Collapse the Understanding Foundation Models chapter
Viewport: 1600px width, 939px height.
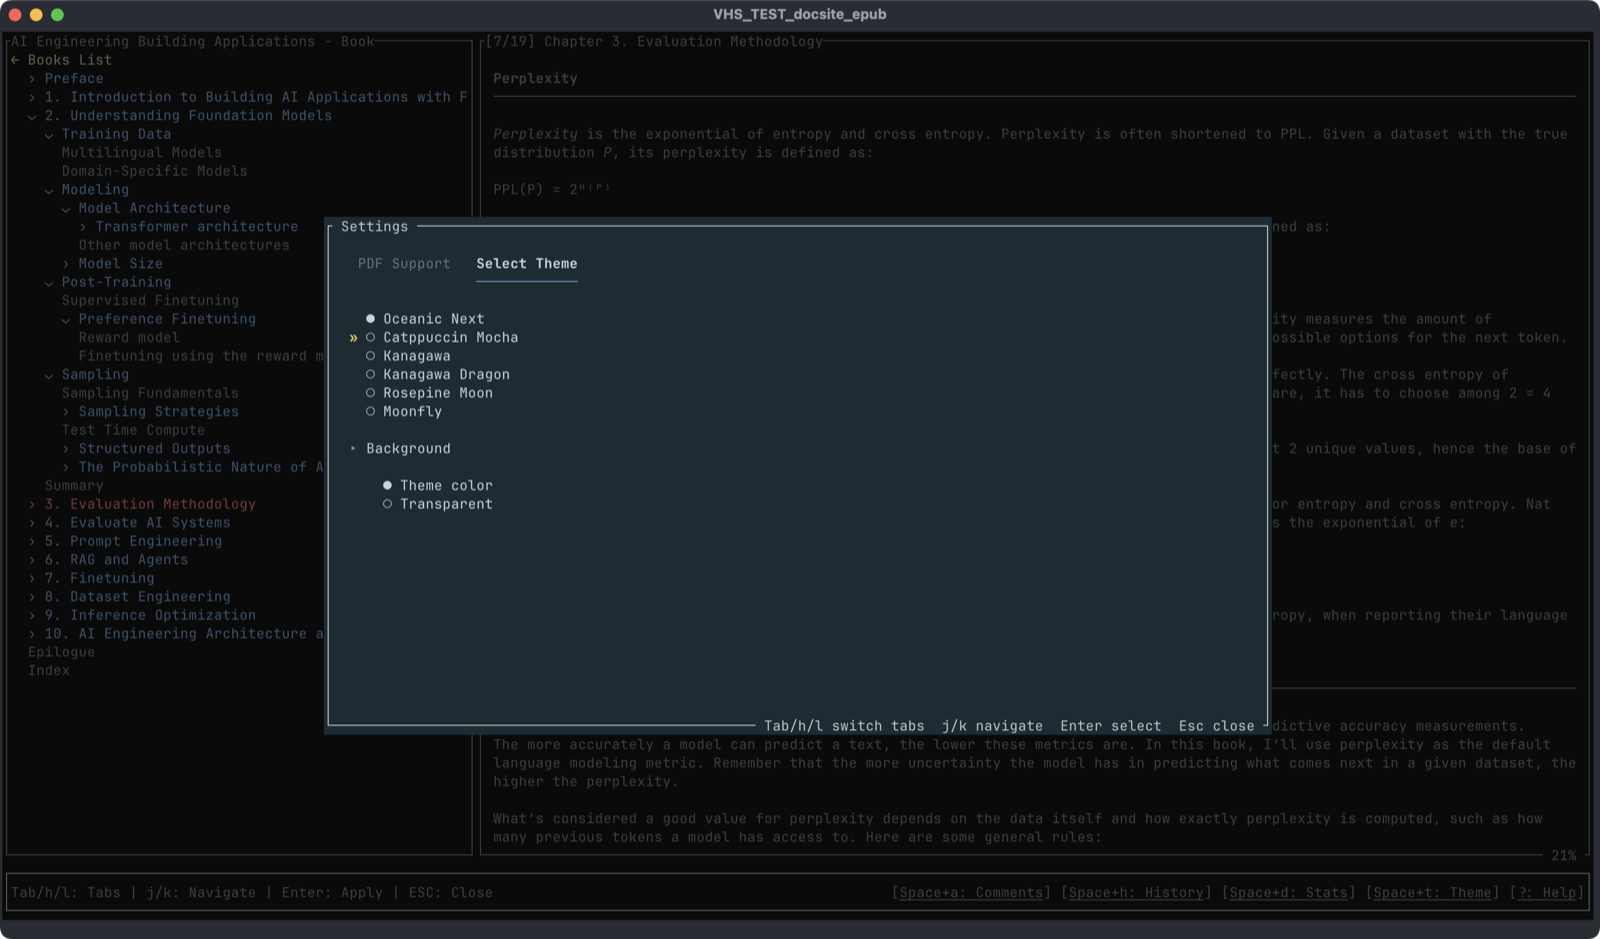point(32,116)
